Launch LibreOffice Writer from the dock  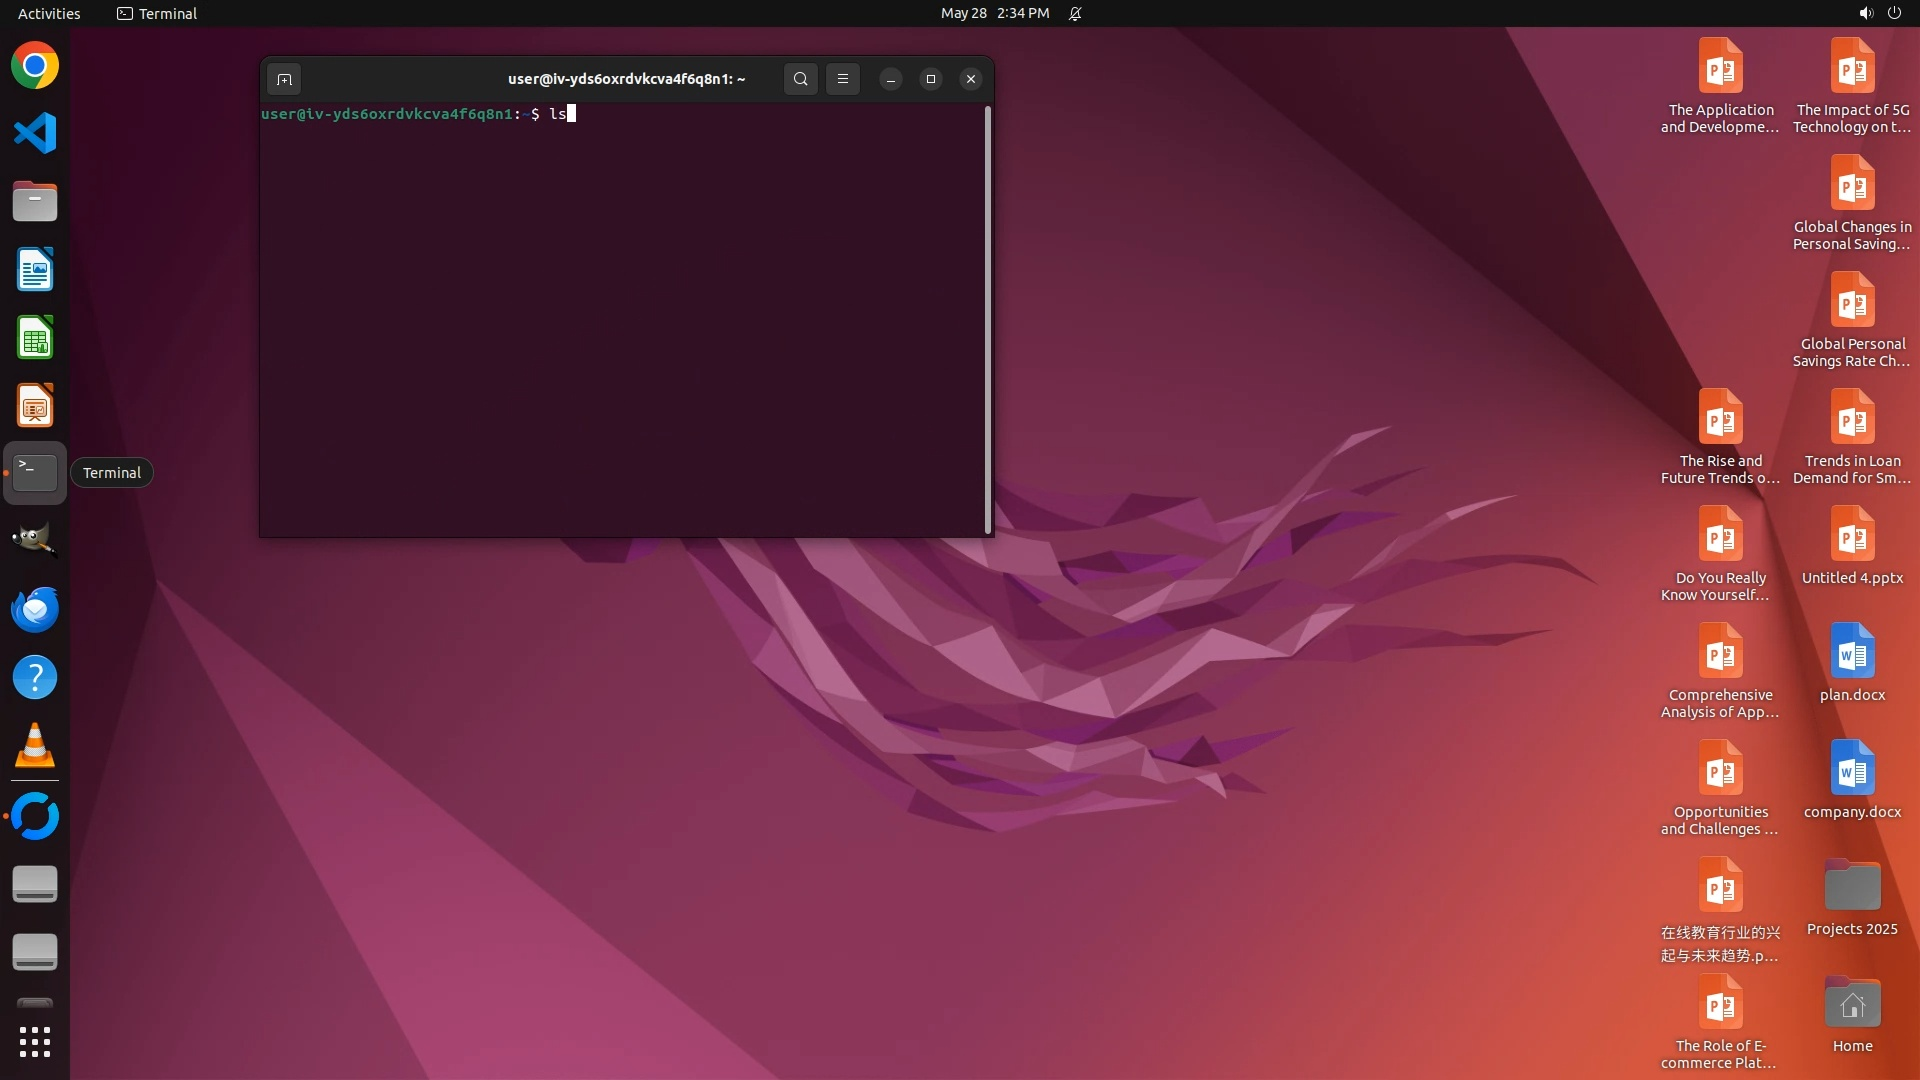pos(35,270)
